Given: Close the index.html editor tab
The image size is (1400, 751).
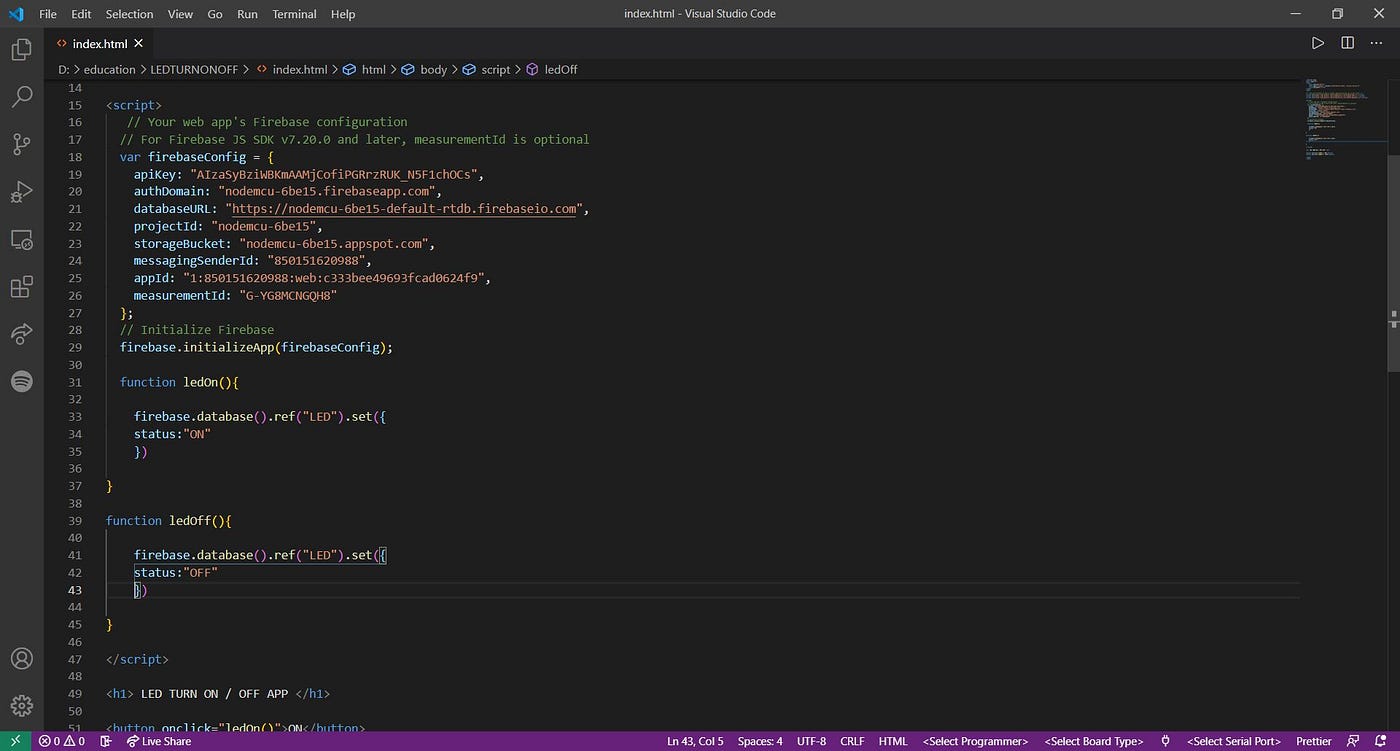Looking at the screenshot, I should pyautogui.click(x=139, y=43).
